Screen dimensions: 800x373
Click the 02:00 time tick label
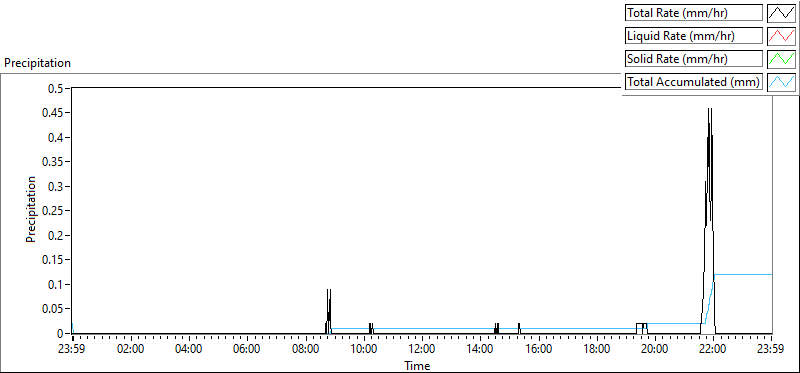(x=131, y=350)
